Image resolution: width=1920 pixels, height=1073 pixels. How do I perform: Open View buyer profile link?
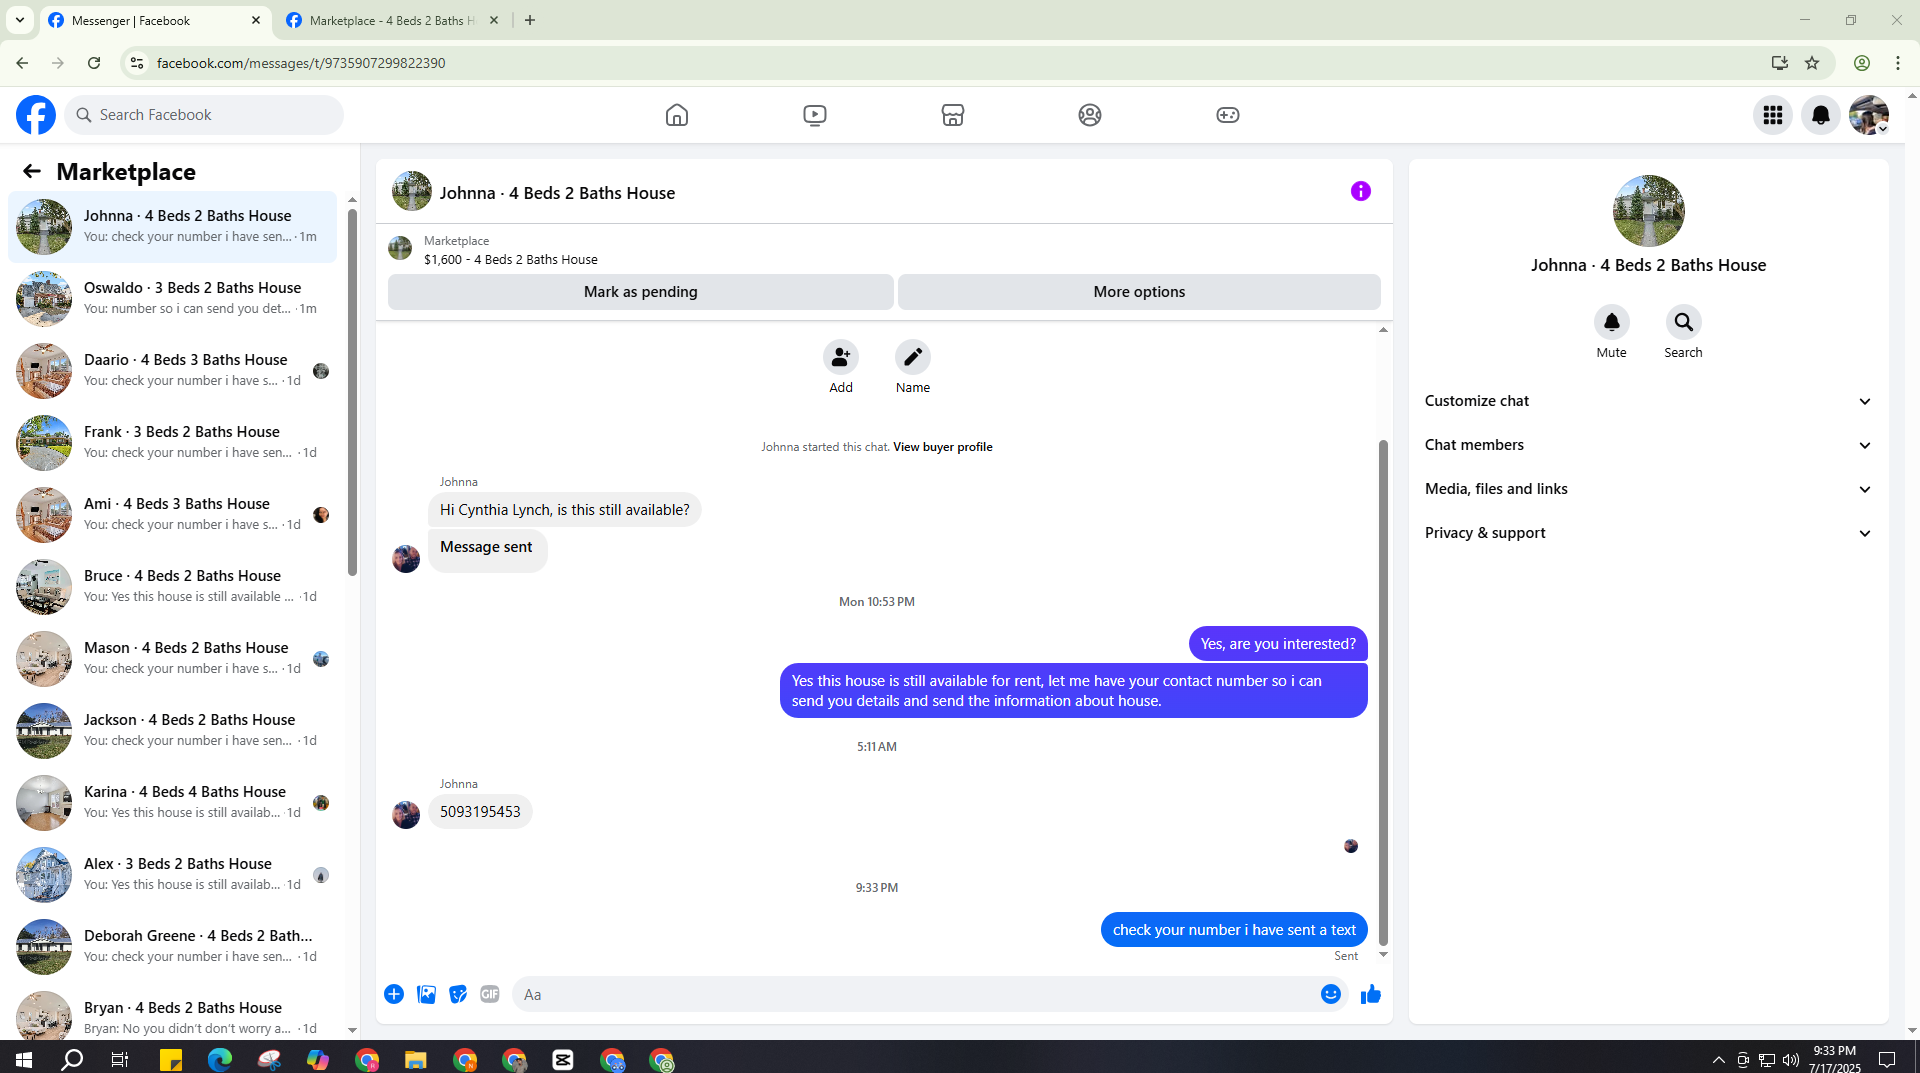click(x=943, y=447)
